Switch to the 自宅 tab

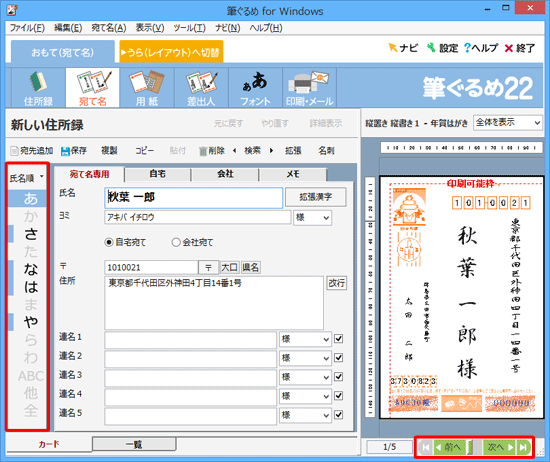click(157, 174)
